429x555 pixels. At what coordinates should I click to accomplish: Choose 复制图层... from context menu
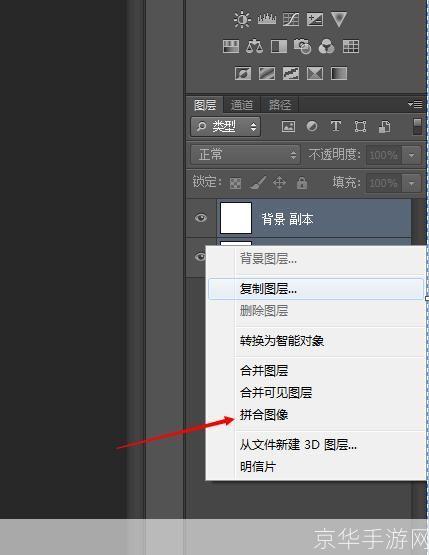[x=316, y=289]
